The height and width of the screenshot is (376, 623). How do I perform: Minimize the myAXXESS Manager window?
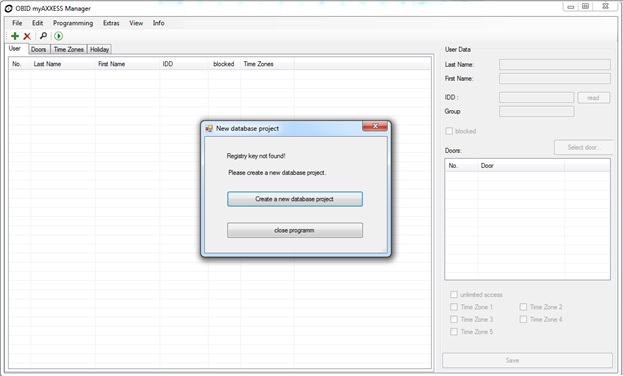click(x=571, y=7)
